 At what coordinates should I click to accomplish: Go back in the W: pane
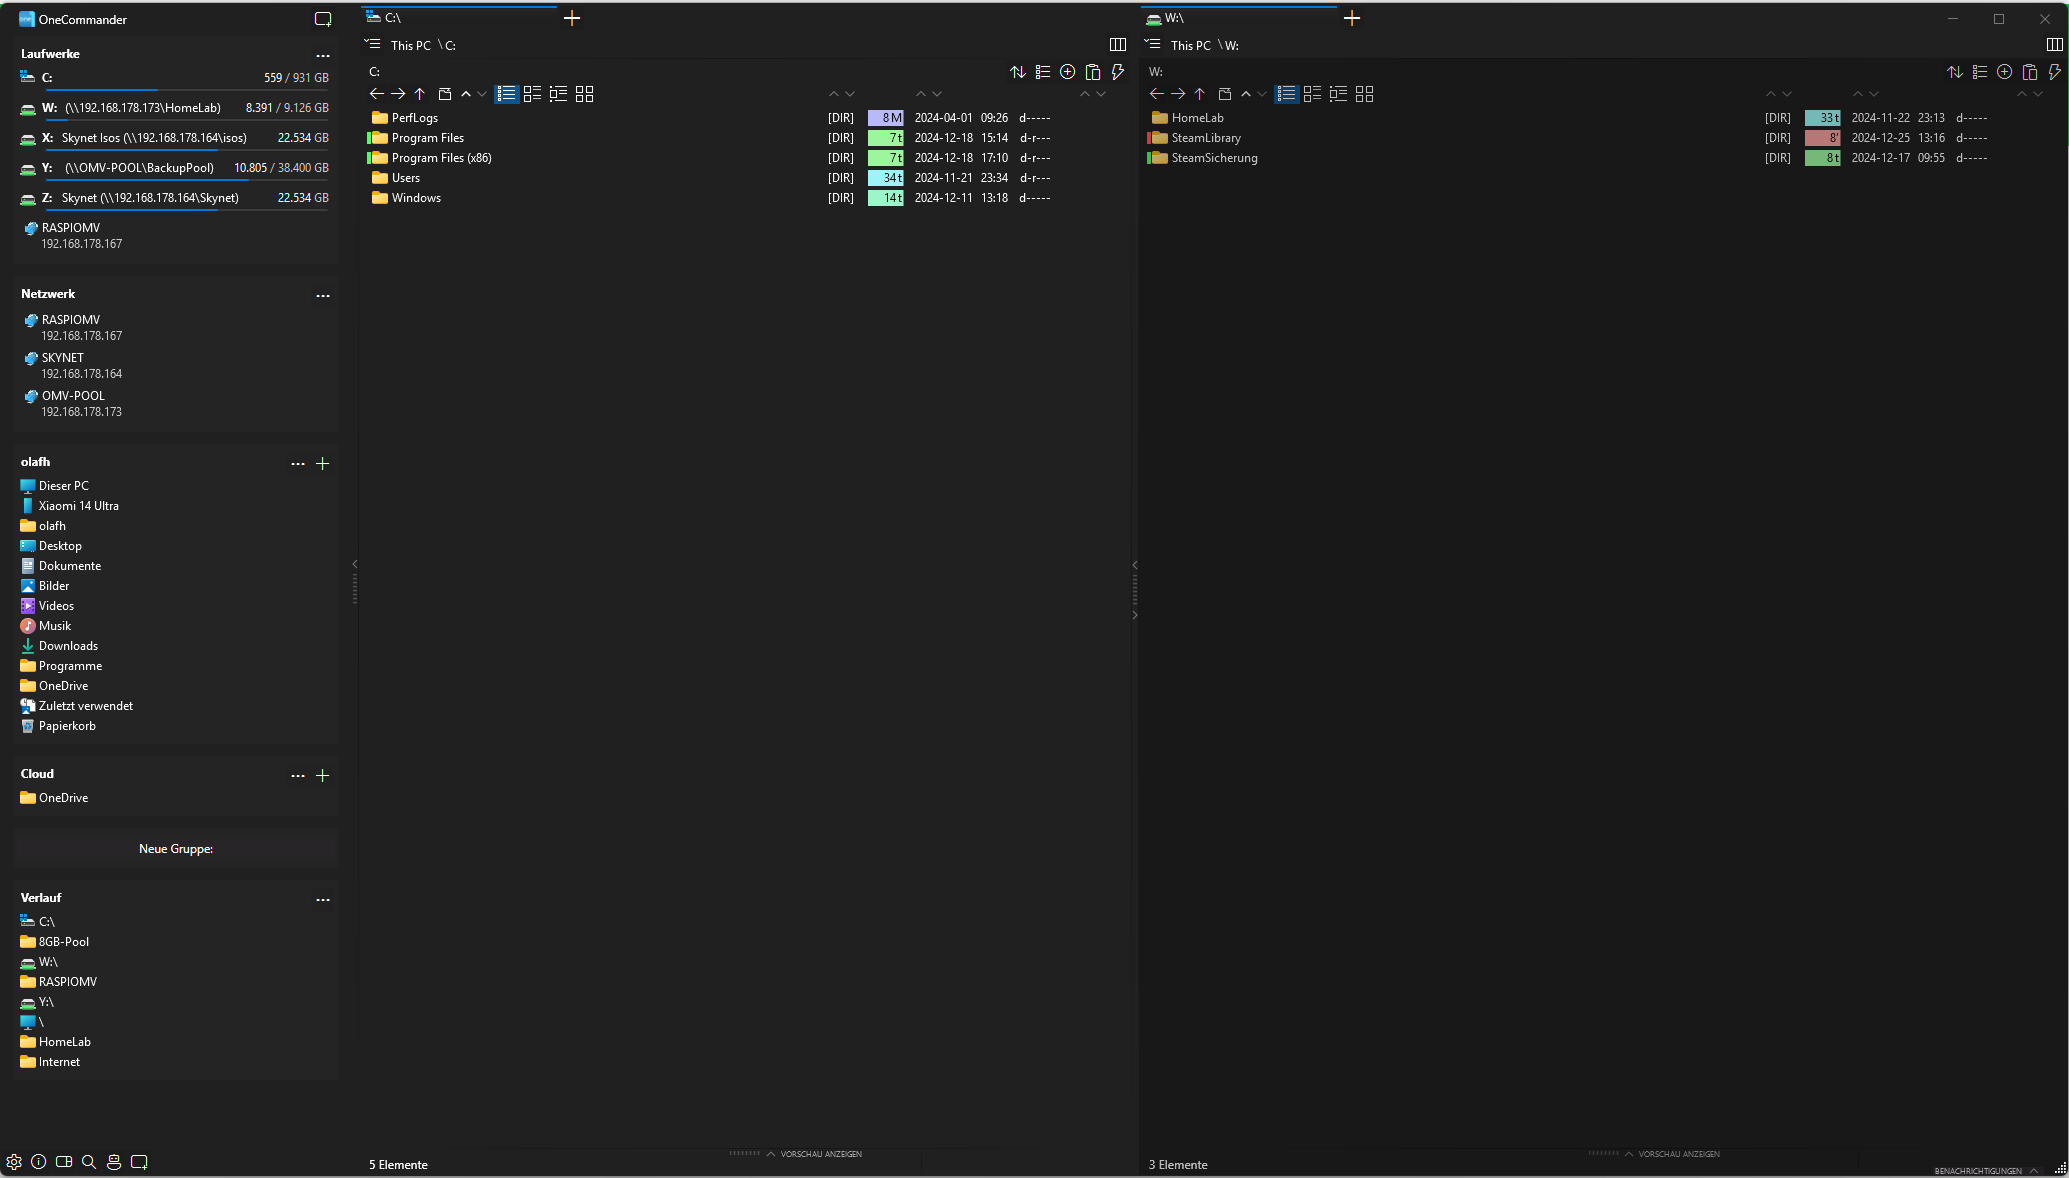click(x=1156, y=94)
